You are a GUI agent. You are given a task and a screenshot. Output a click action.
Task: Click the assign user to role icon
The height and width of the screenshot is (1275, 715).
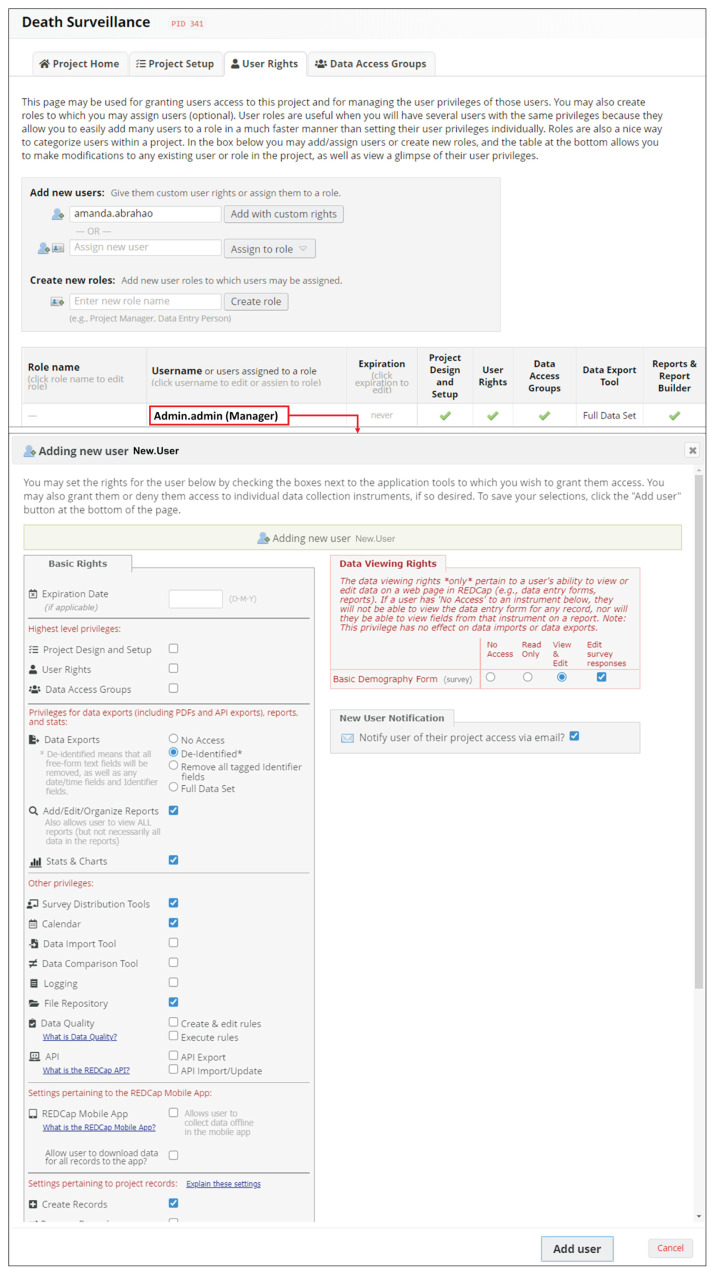click(x=50, y=248)
